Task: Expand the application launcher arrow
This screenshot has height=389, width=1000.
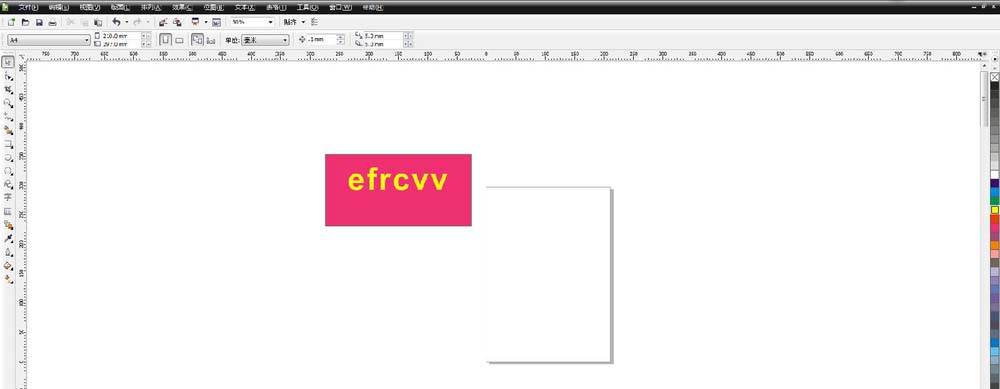Action: pyautogui.click(x=205, y=22)
